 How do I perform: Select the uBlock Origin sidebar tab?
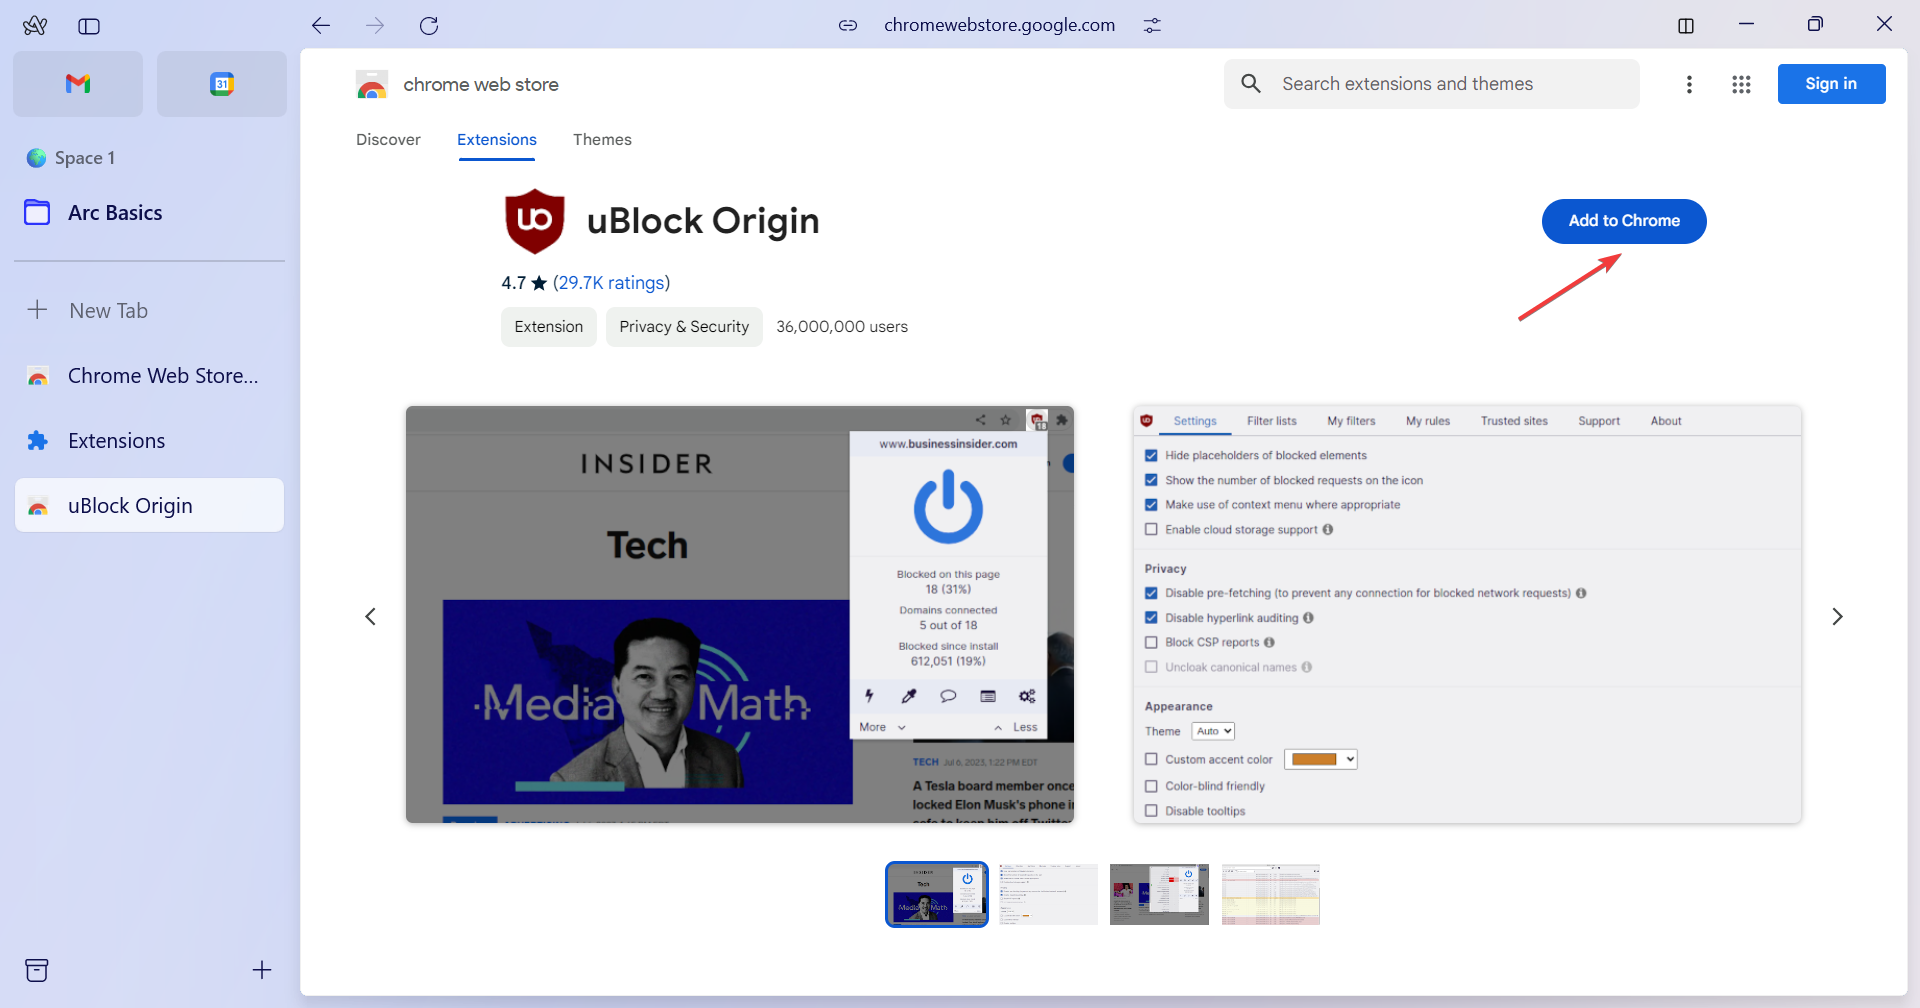150,506
